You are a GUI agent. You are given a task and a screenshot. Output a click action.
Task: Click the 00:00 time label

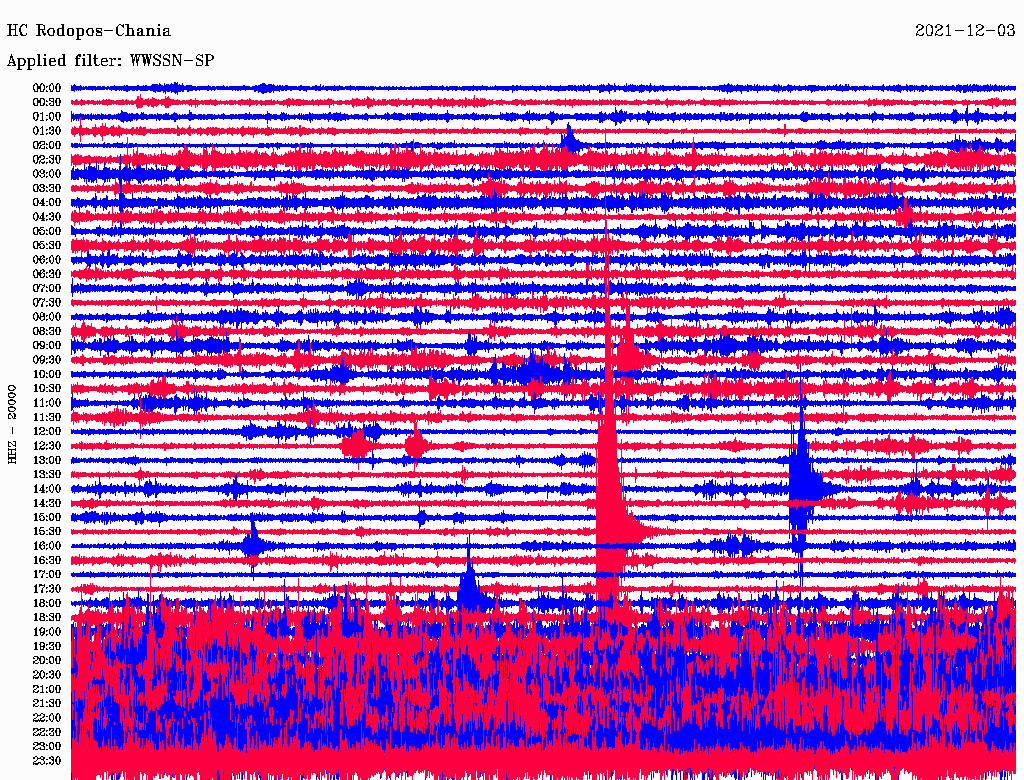(47, 88)
